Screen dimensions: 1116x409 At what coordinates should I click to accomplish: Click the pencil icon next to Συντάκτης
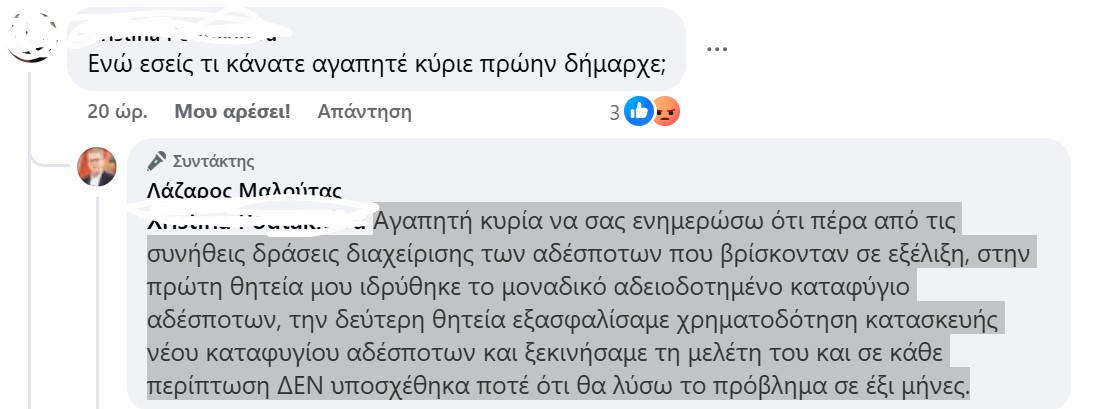(x=156, y=160)
